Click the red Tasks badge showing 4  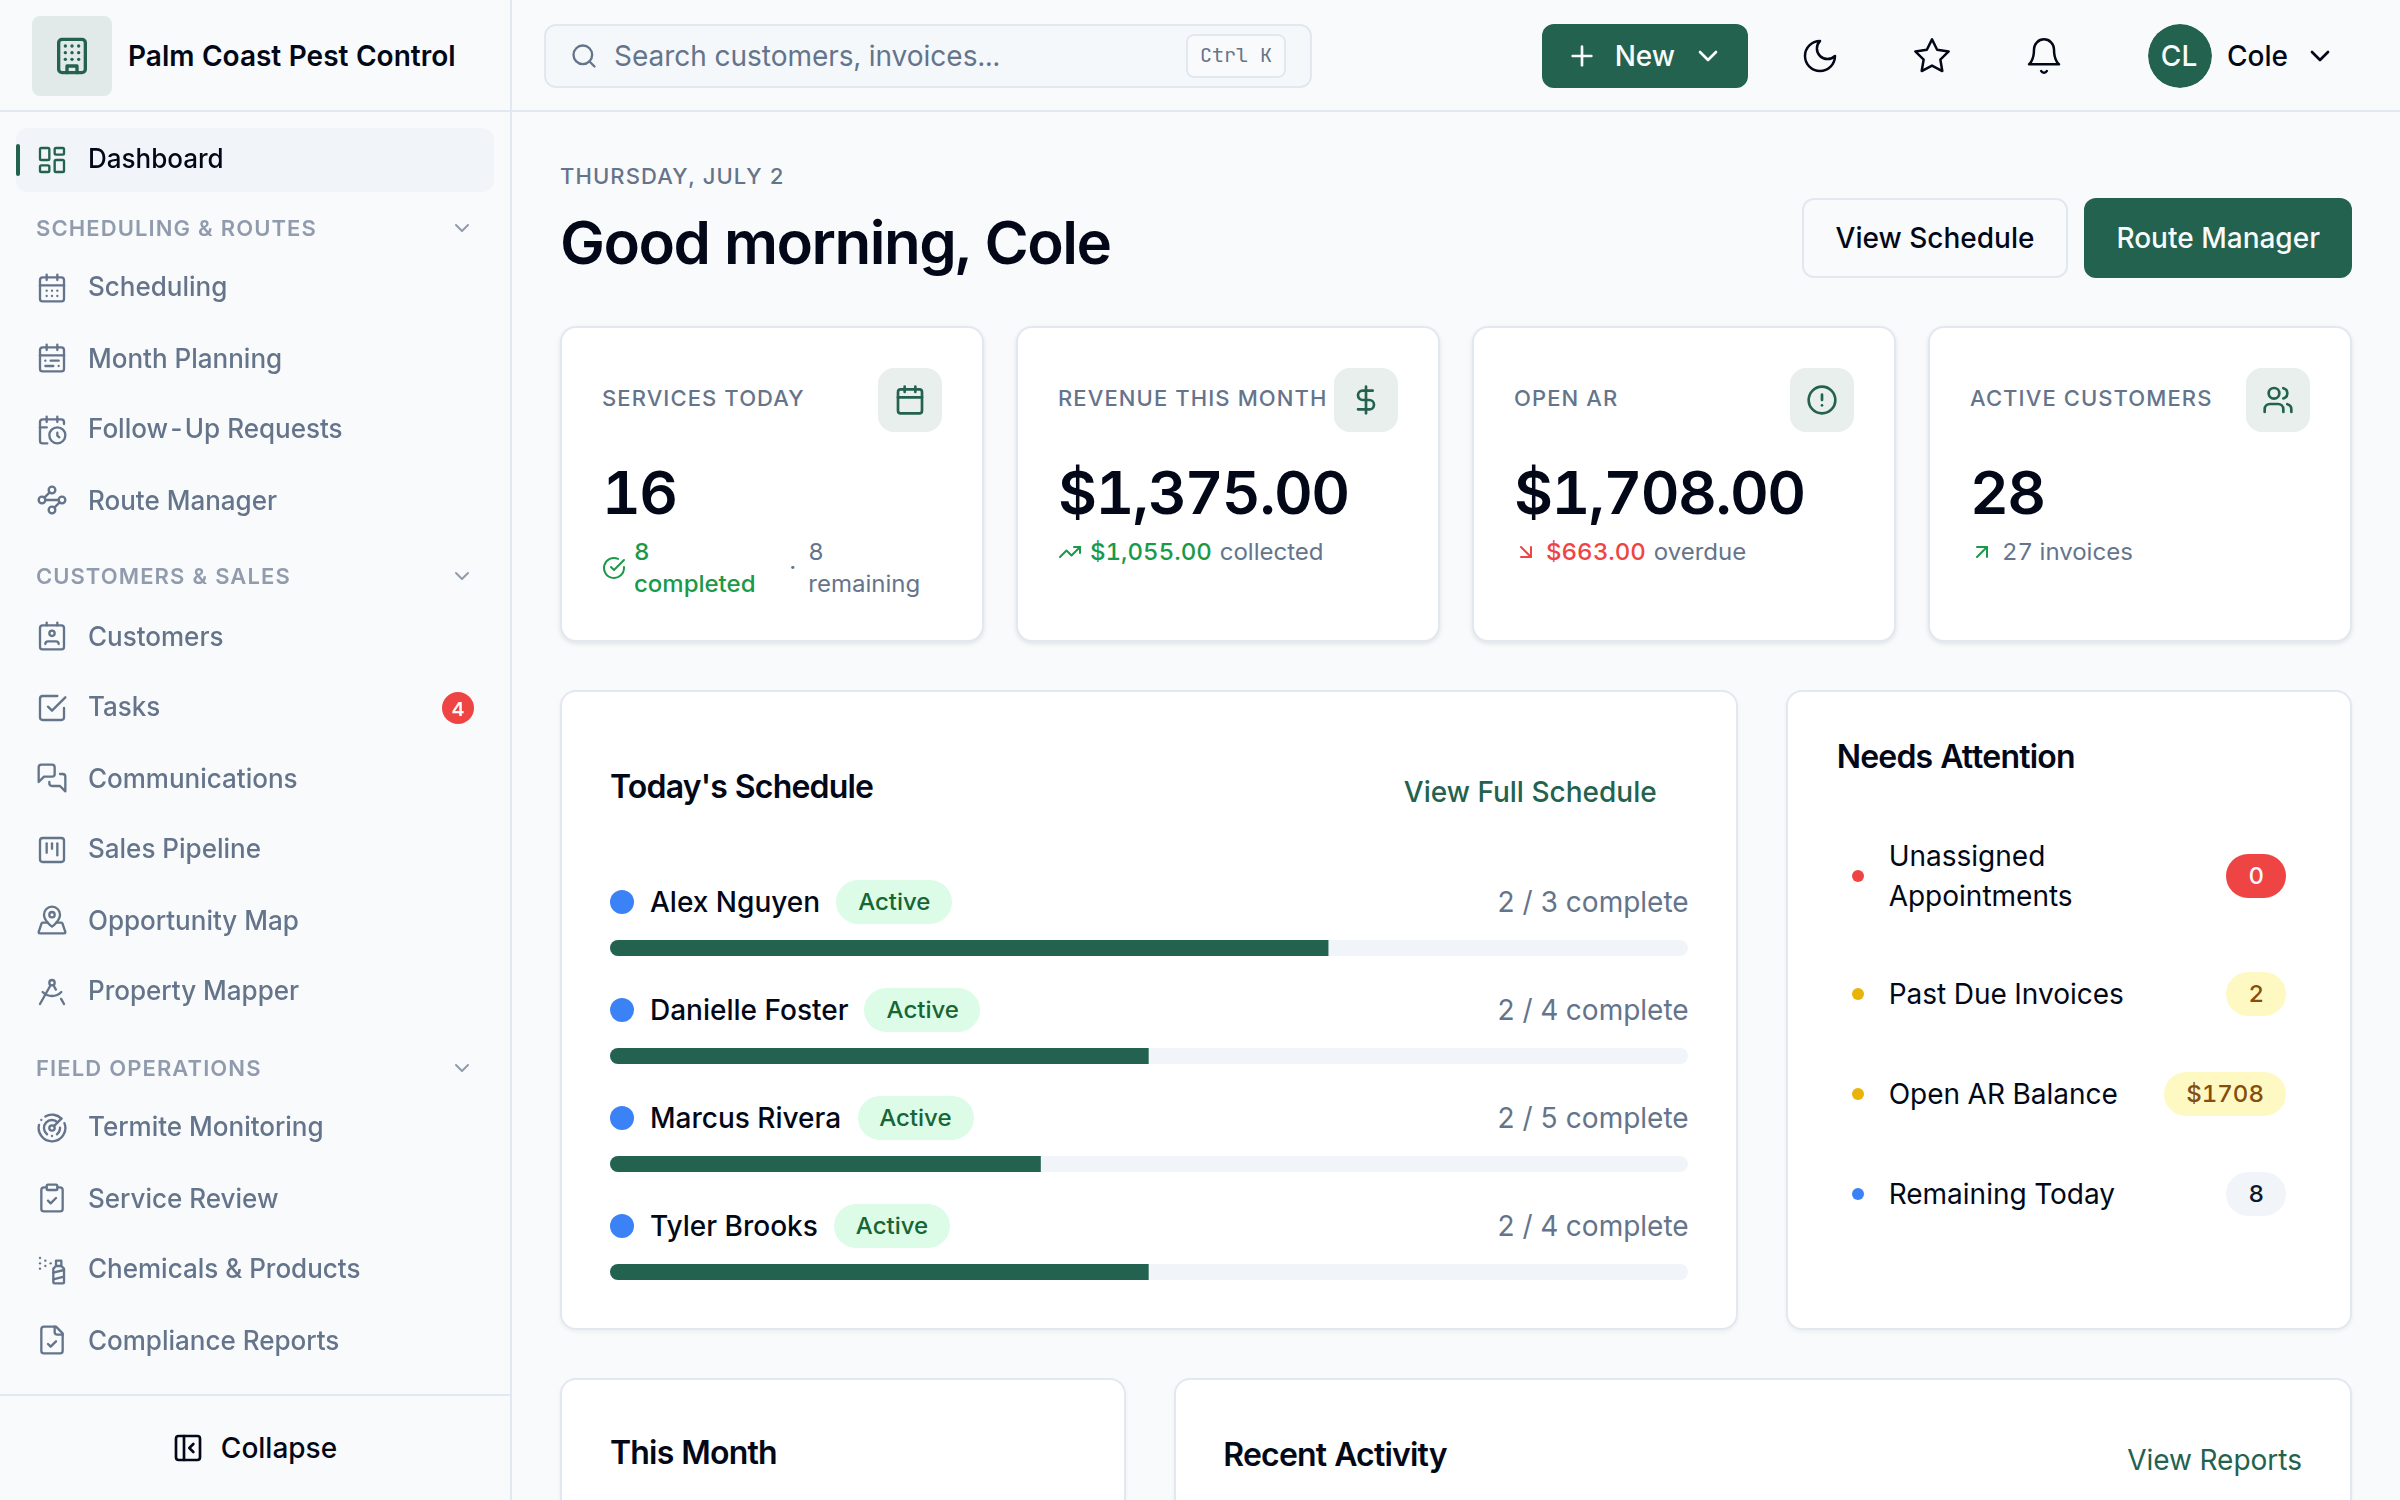point(458,708)
